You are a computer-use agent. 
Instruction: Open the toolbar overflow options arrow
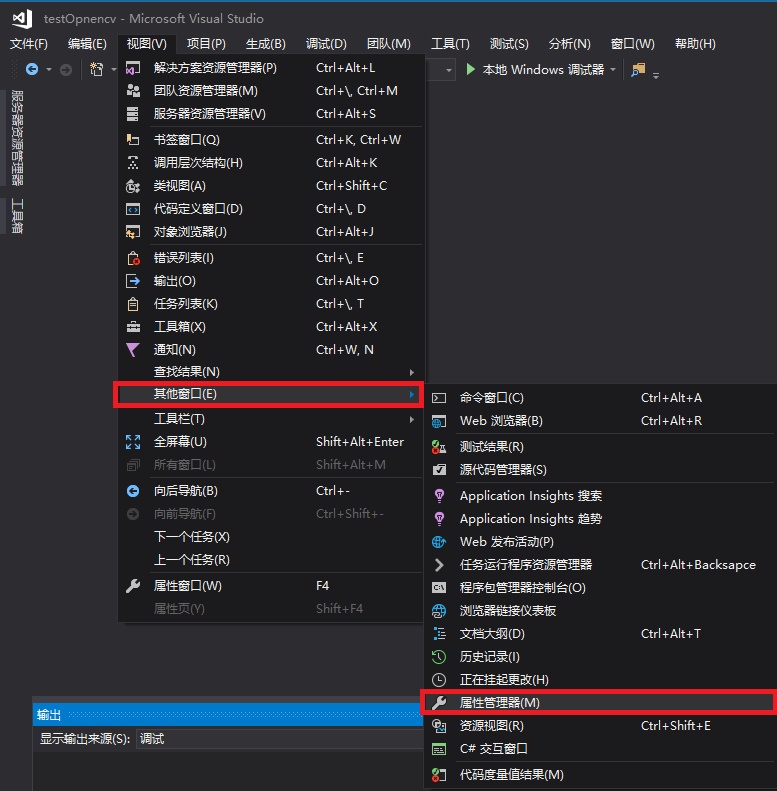(656, 76)
